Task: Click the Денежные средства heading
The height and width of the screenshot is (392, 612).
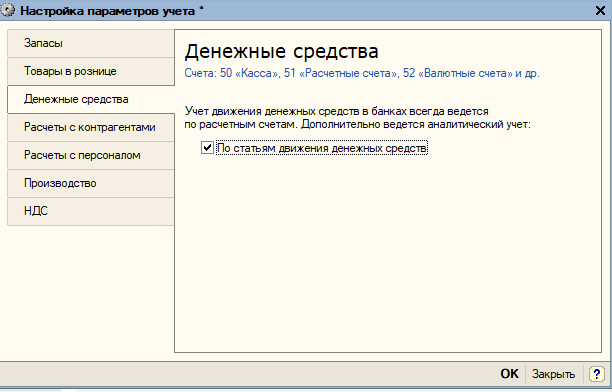Action: pyautogui.click(x=281, y=52)
